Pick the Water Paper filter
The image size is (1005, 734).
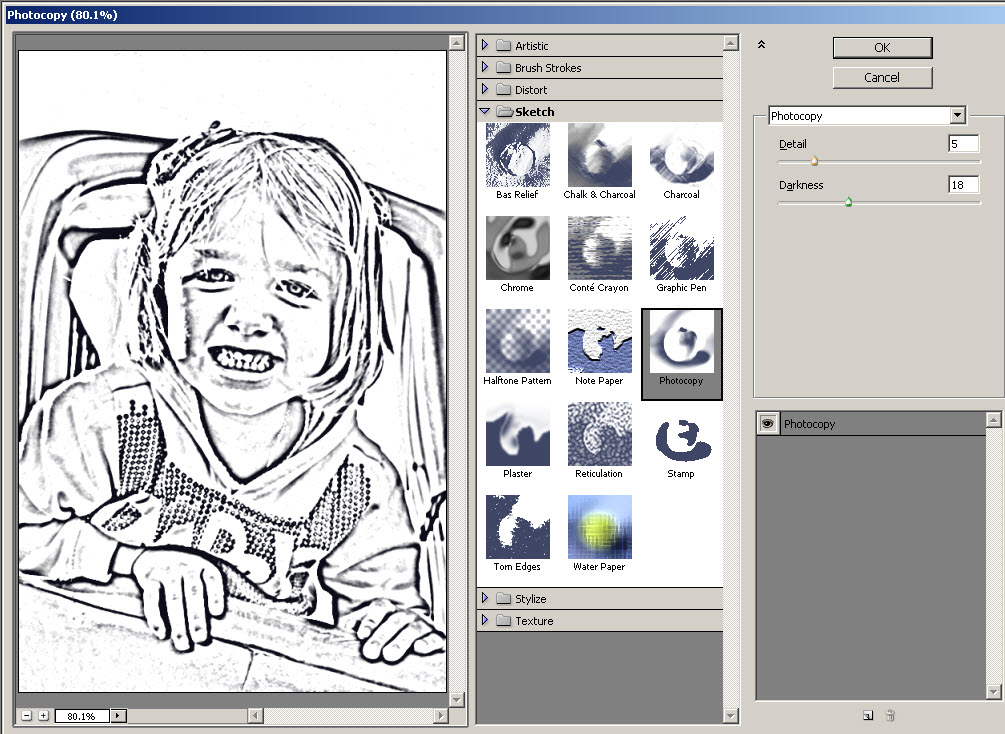pos(599,527)
